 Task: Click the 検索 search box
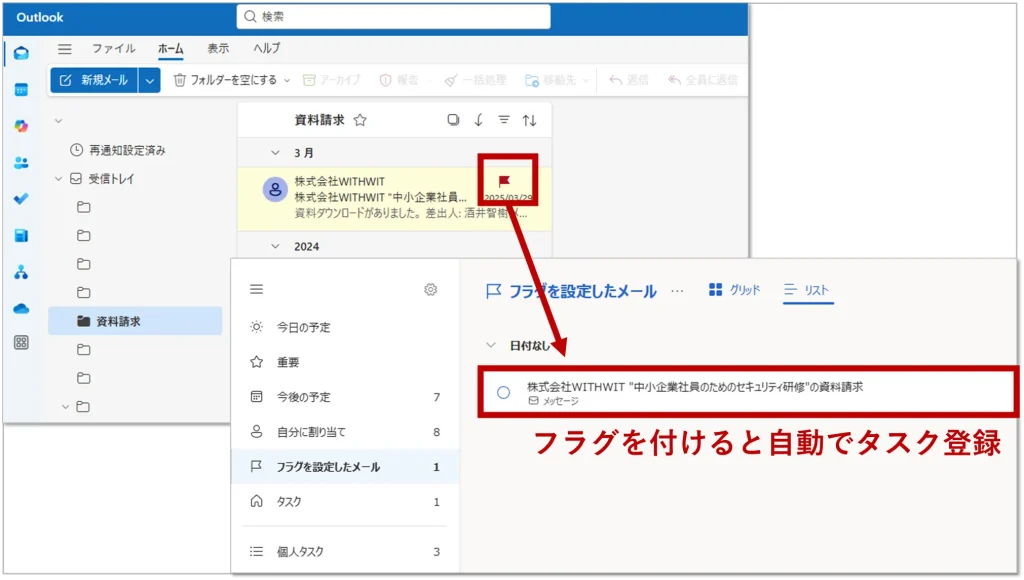coord(393,17)
